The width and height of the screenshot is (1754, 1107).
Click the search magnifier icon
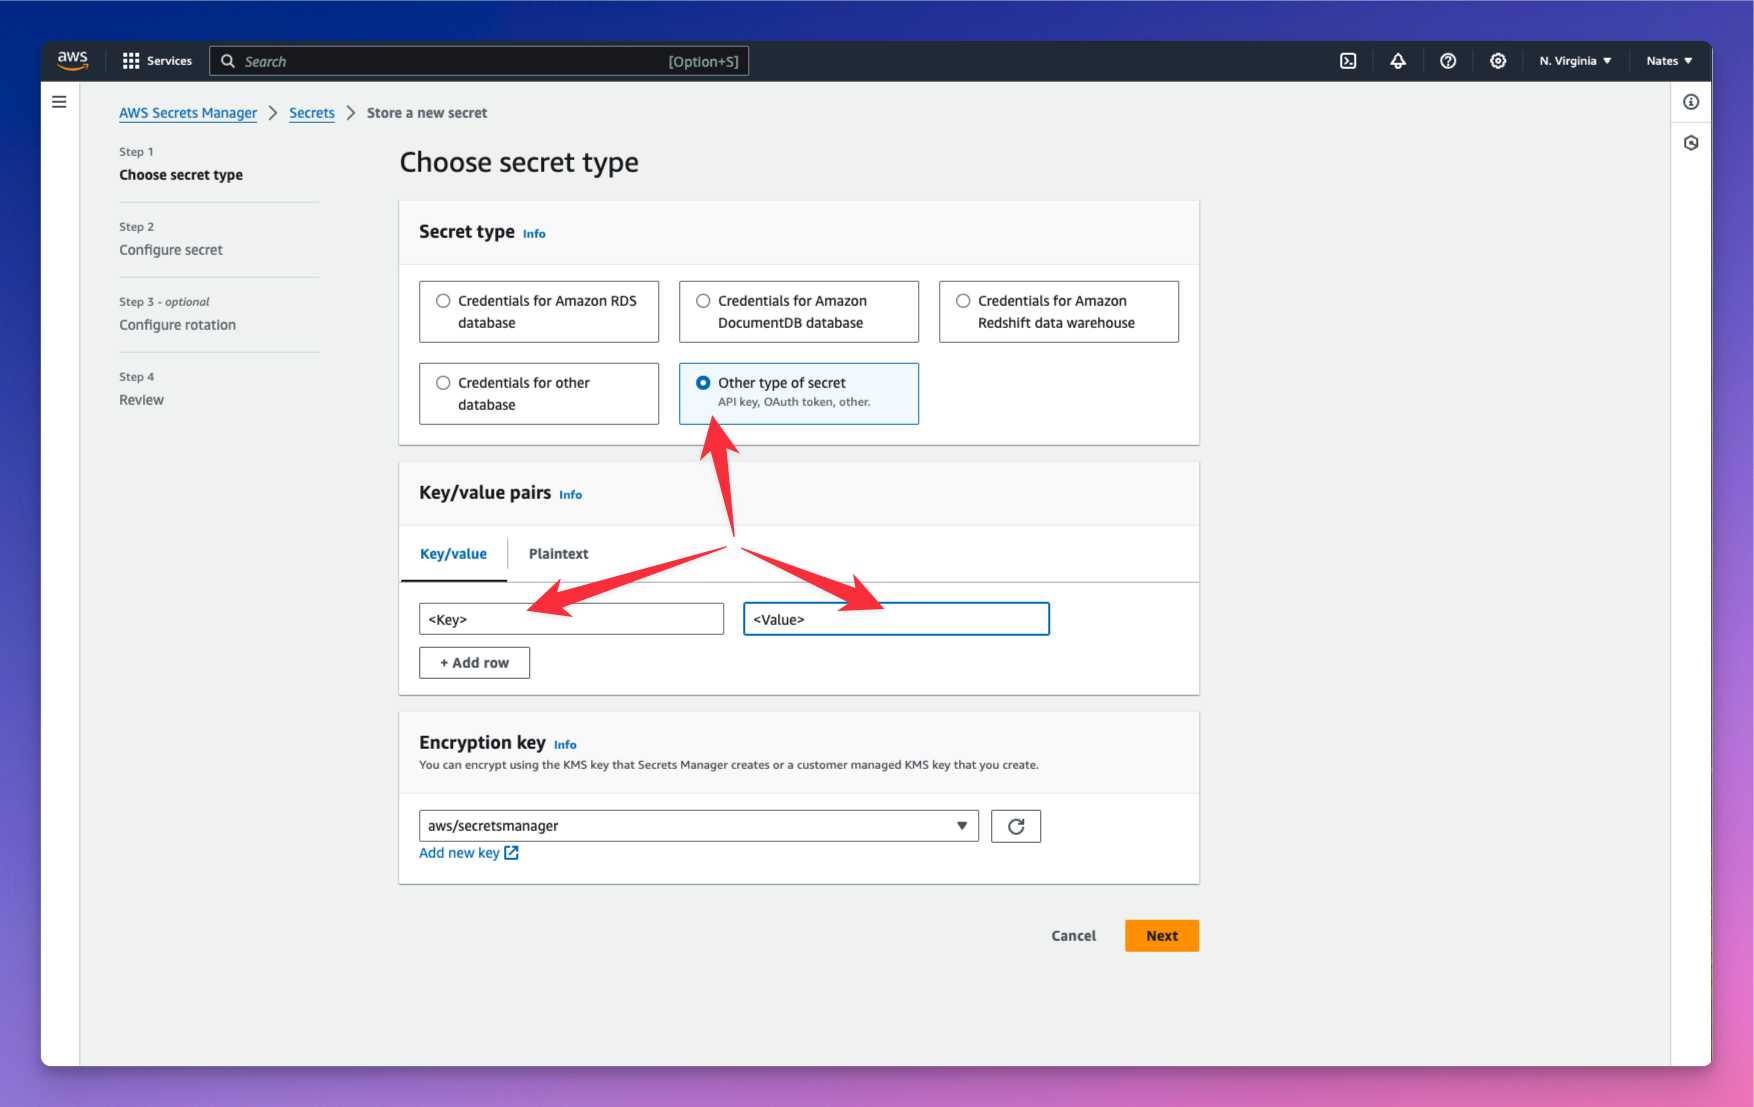click(x=228, y=61)
